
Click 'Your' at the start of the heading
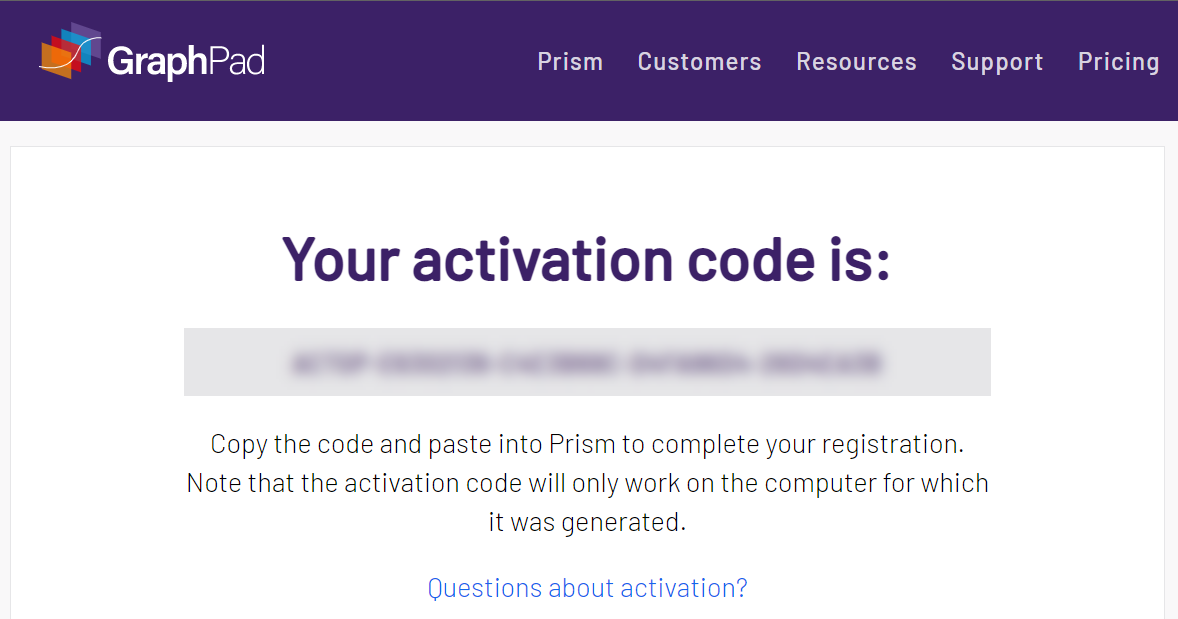point(340,260)
